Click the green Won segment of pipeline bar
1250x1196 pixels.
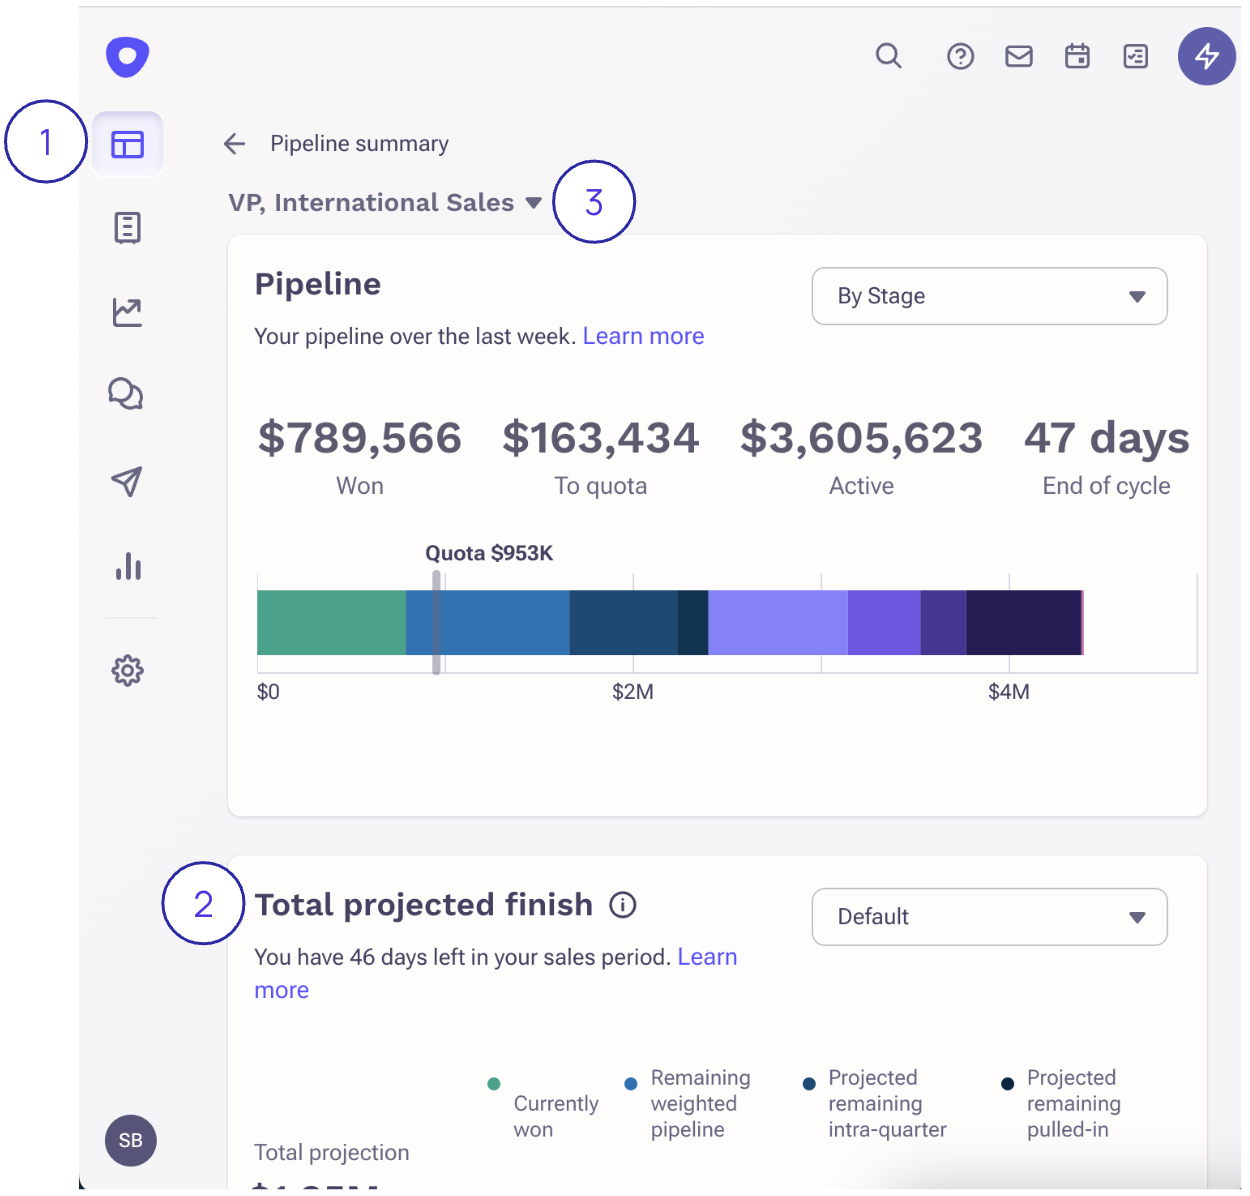331,622
